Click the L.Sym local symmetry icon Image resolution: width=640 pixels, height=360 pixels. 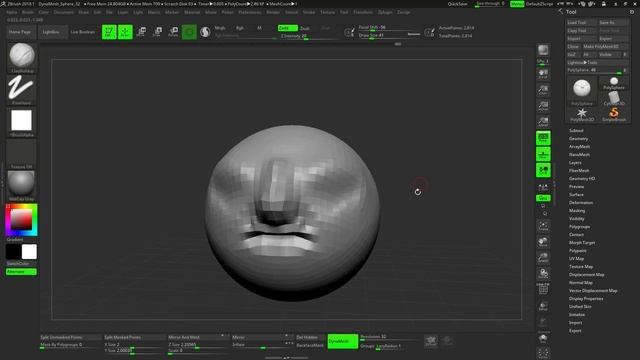pos(543,187)
